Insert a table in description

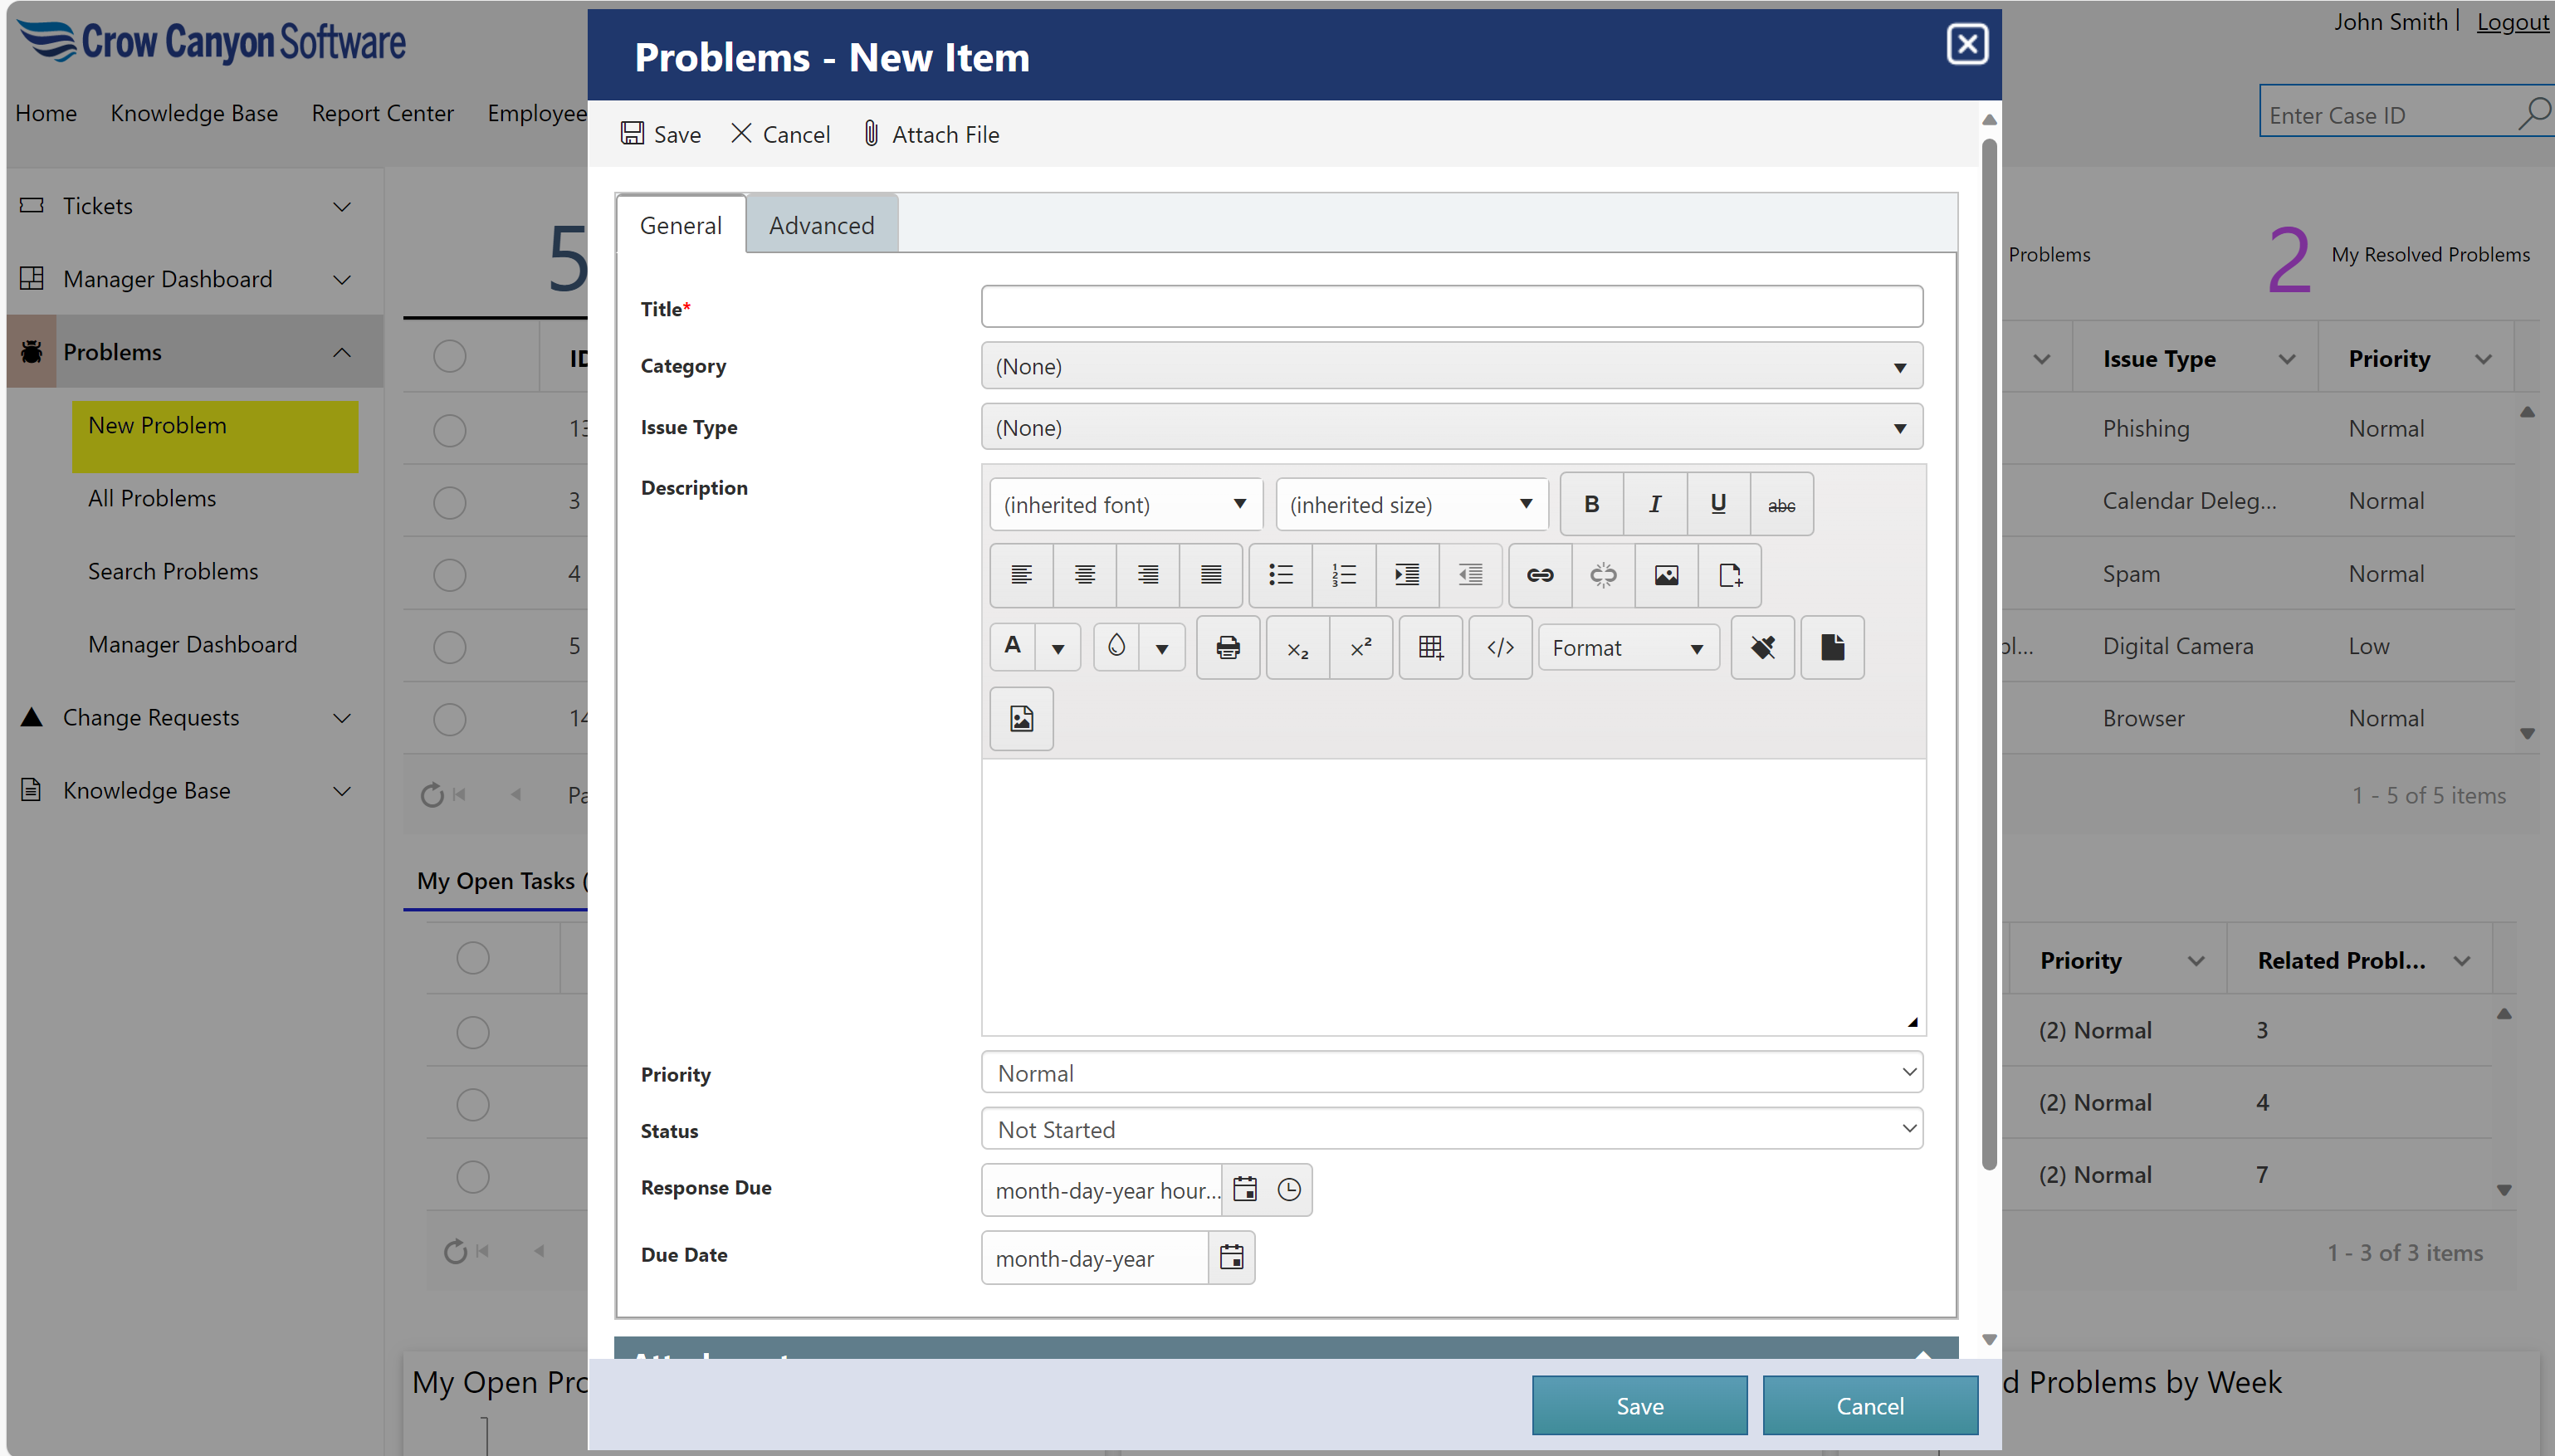point(1430,648)
